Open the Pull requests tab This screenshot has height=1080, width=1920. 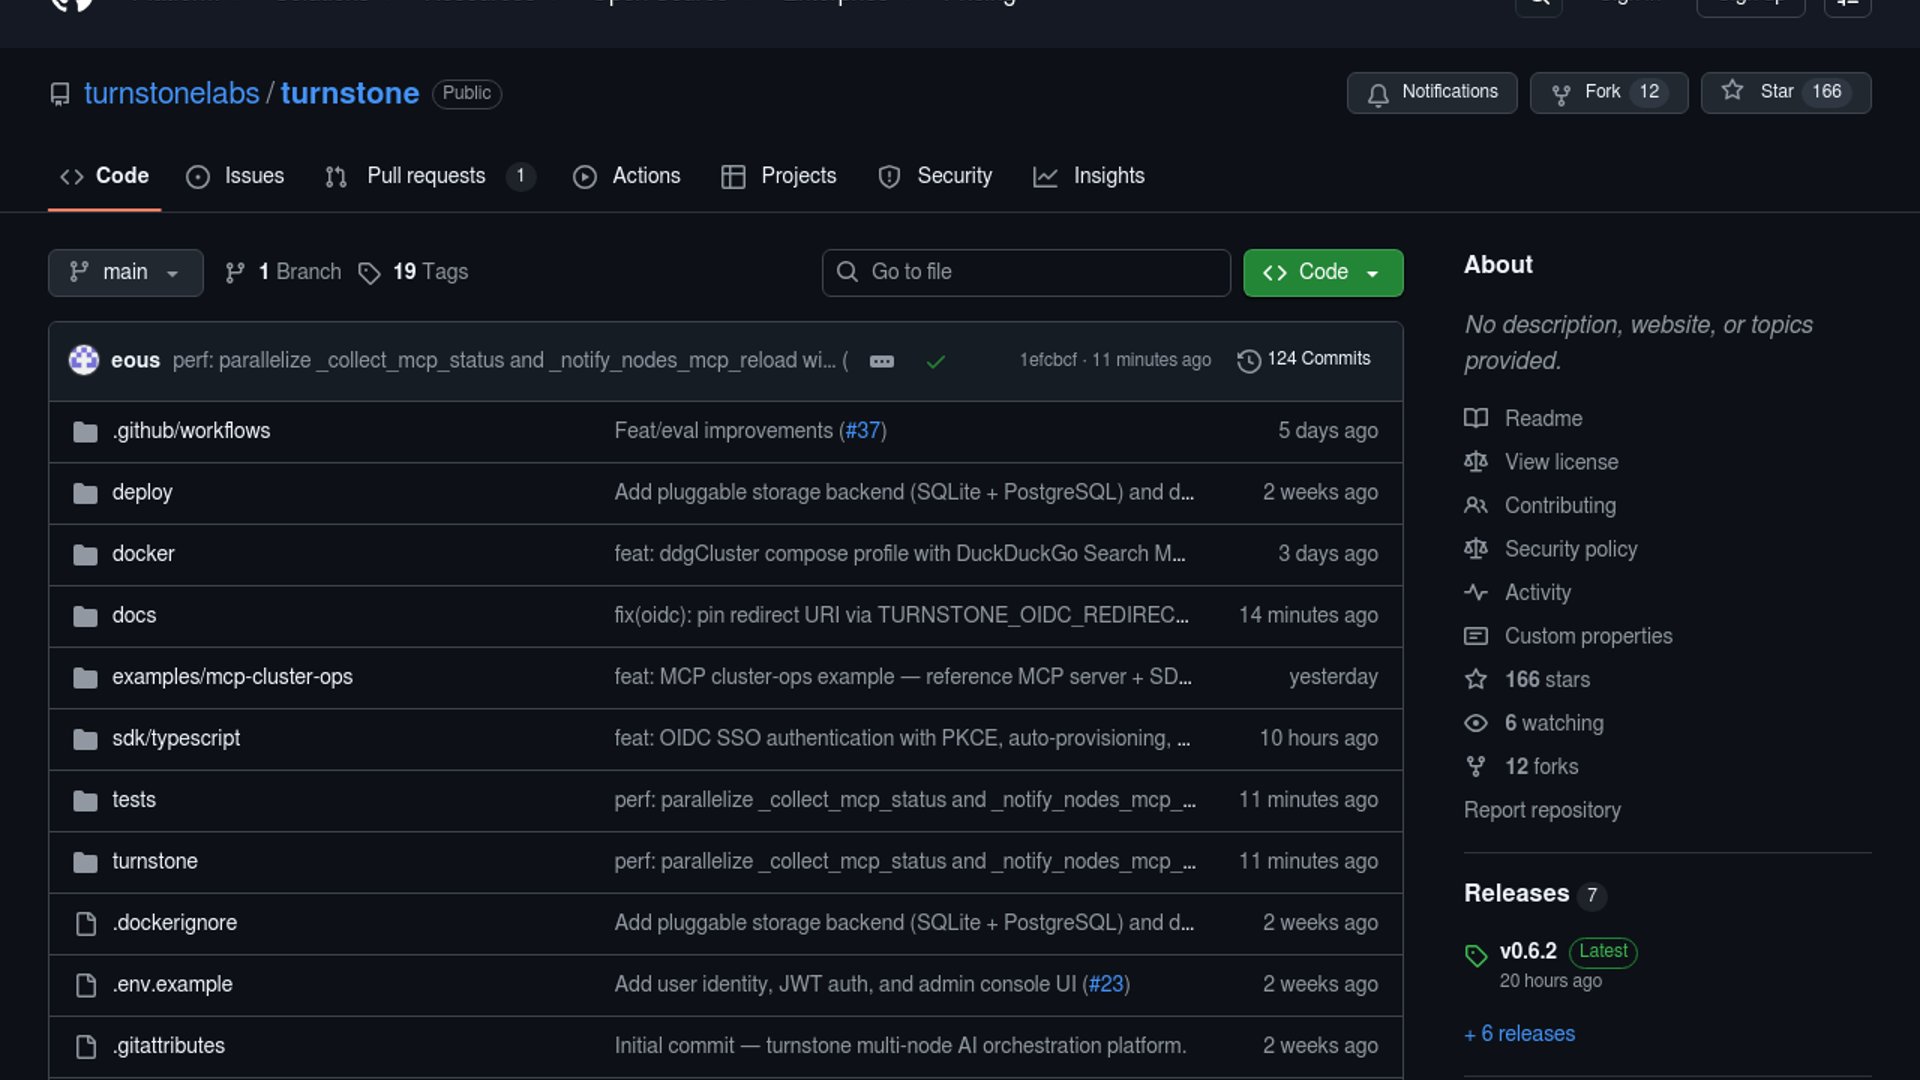pyautogui.click(x=426, y=176)
